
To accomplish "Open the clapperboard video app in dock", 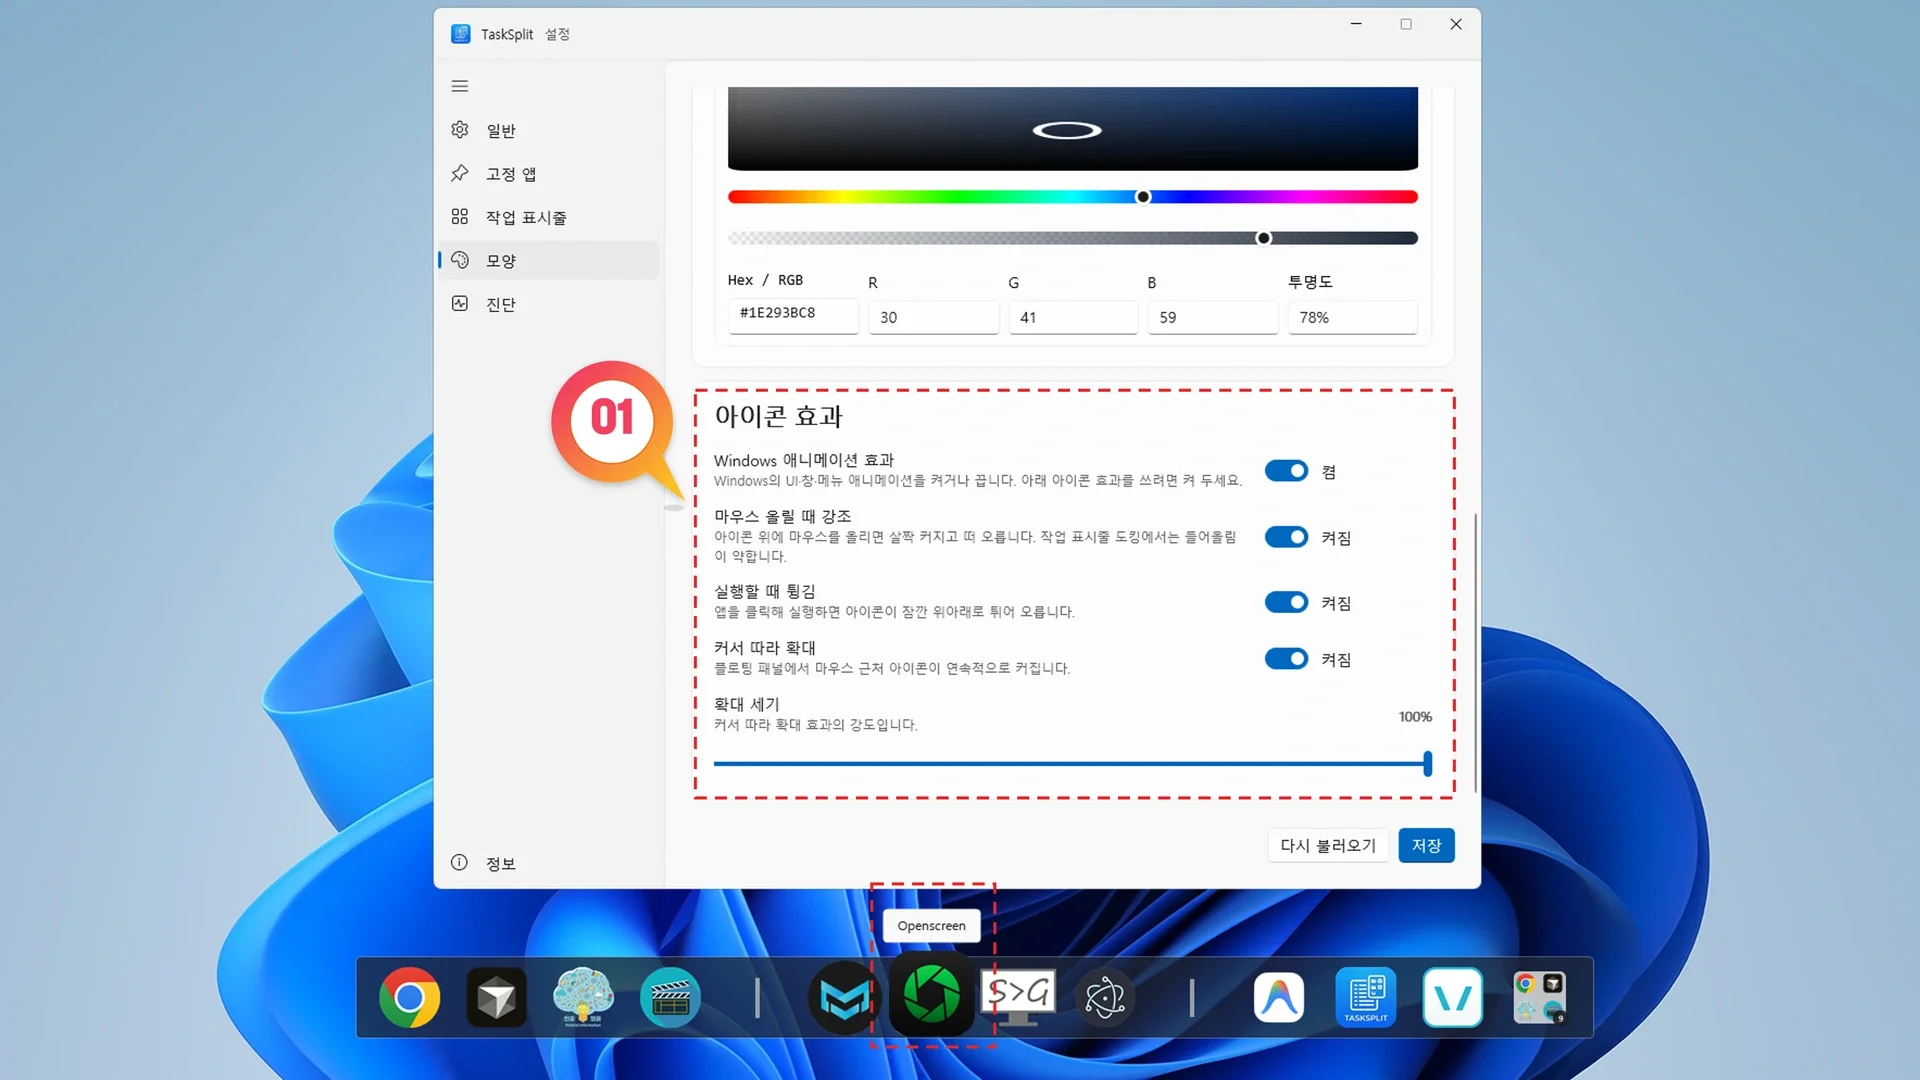I will 670,997.
